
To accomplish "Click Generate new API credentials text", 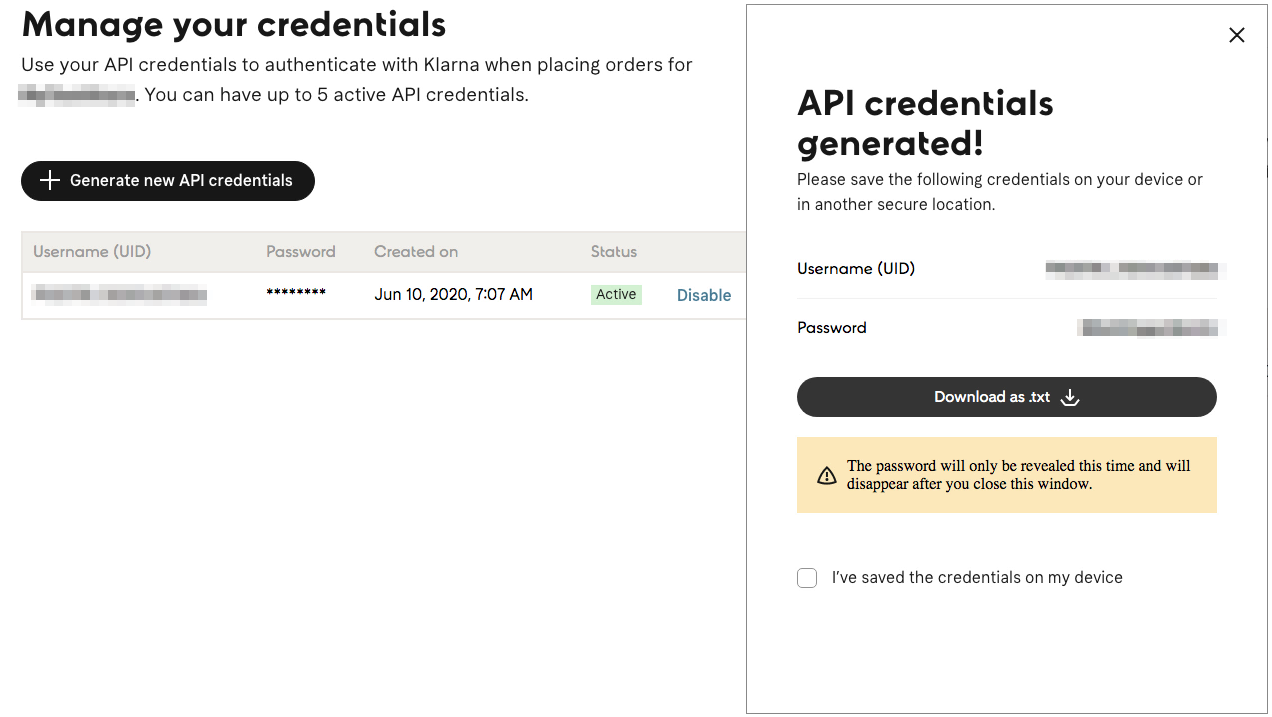I will tap(181, 181).
